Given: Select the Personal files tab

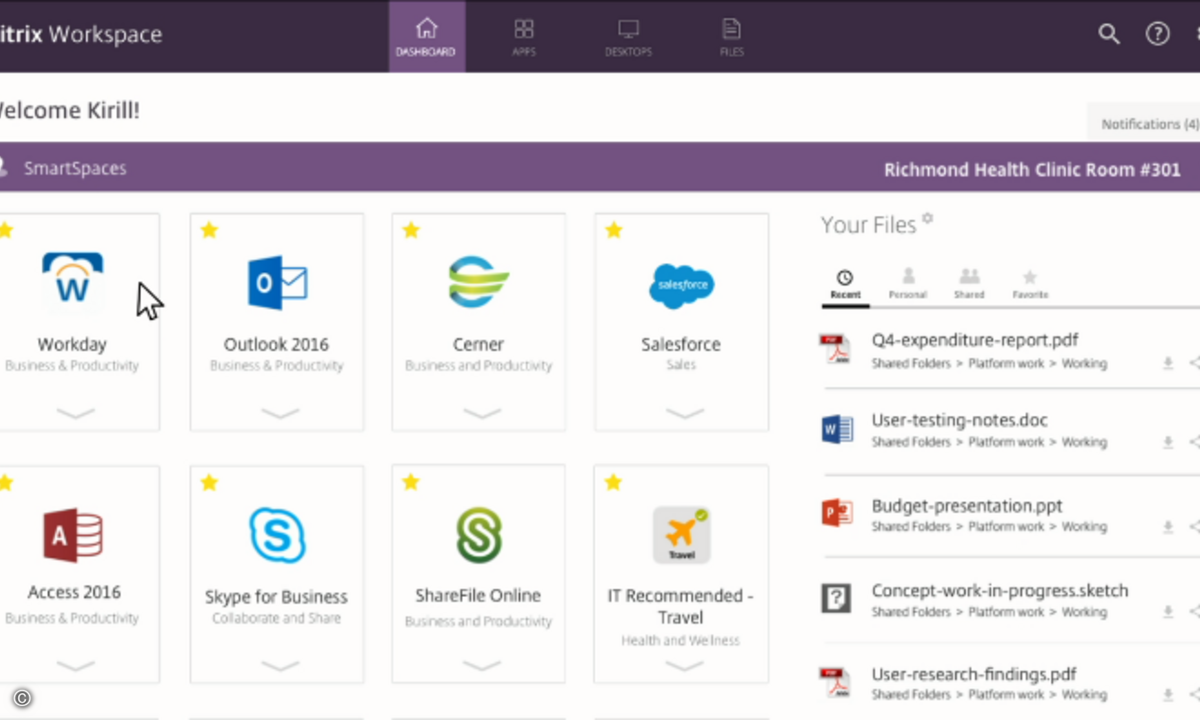Looking at the screenshot, I should click(x=908, y=285).
